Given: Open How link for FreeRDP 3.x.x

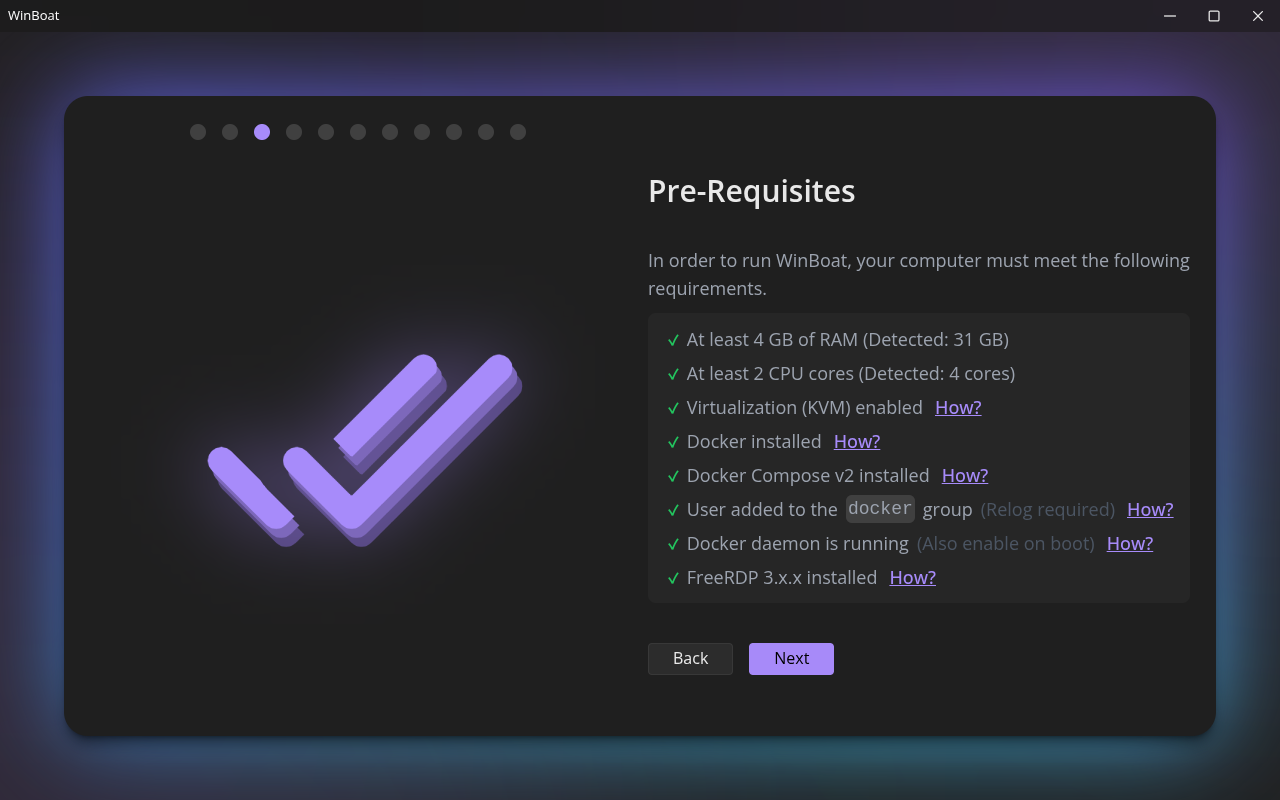Looking at the screenshot, I should tap(913, 577).
